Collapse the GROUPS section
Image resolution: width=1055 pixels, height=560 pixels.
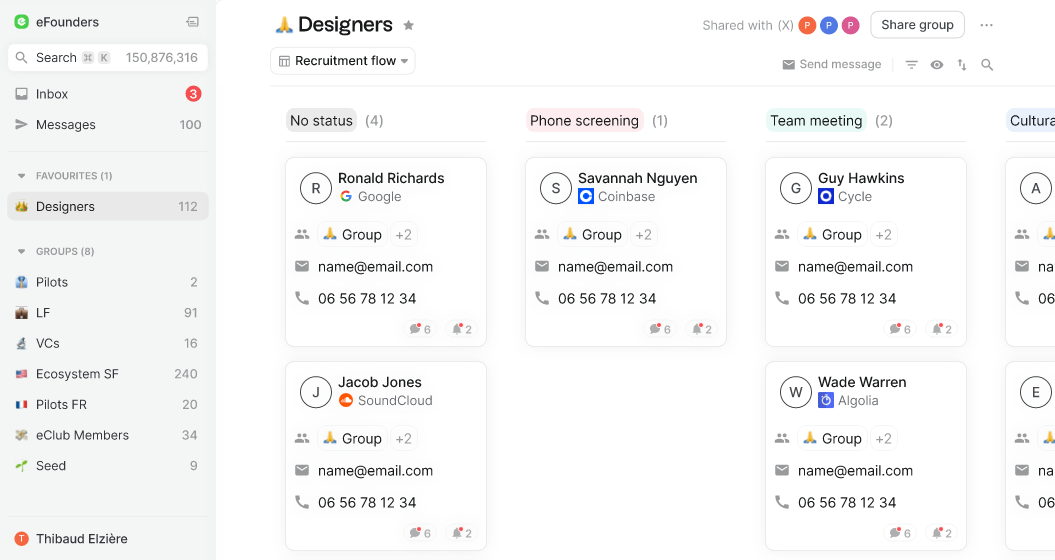[22, 251]
